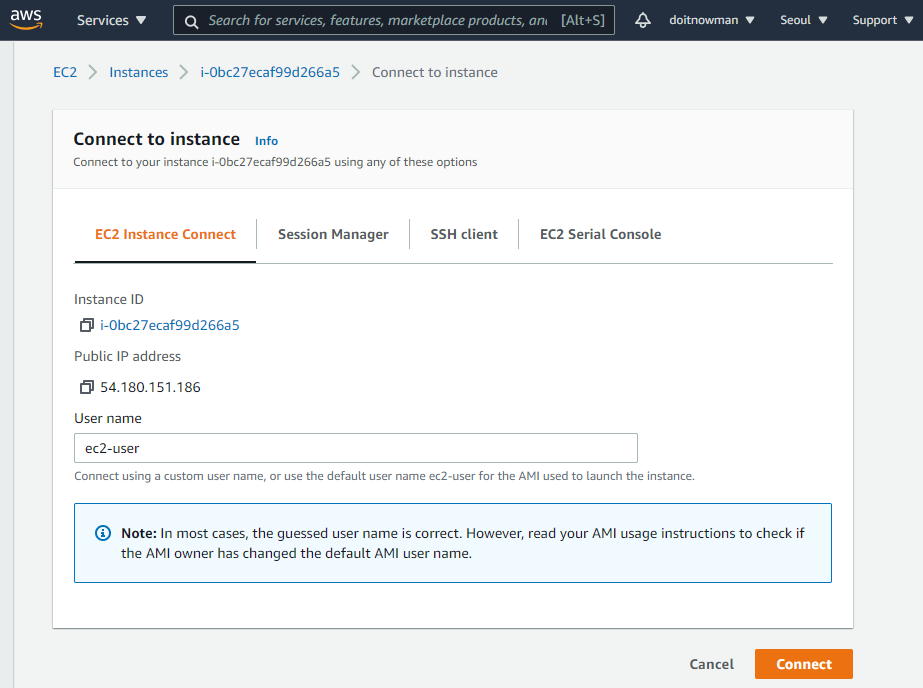
Task: Click the Connect button
Action: pos(804,664)
